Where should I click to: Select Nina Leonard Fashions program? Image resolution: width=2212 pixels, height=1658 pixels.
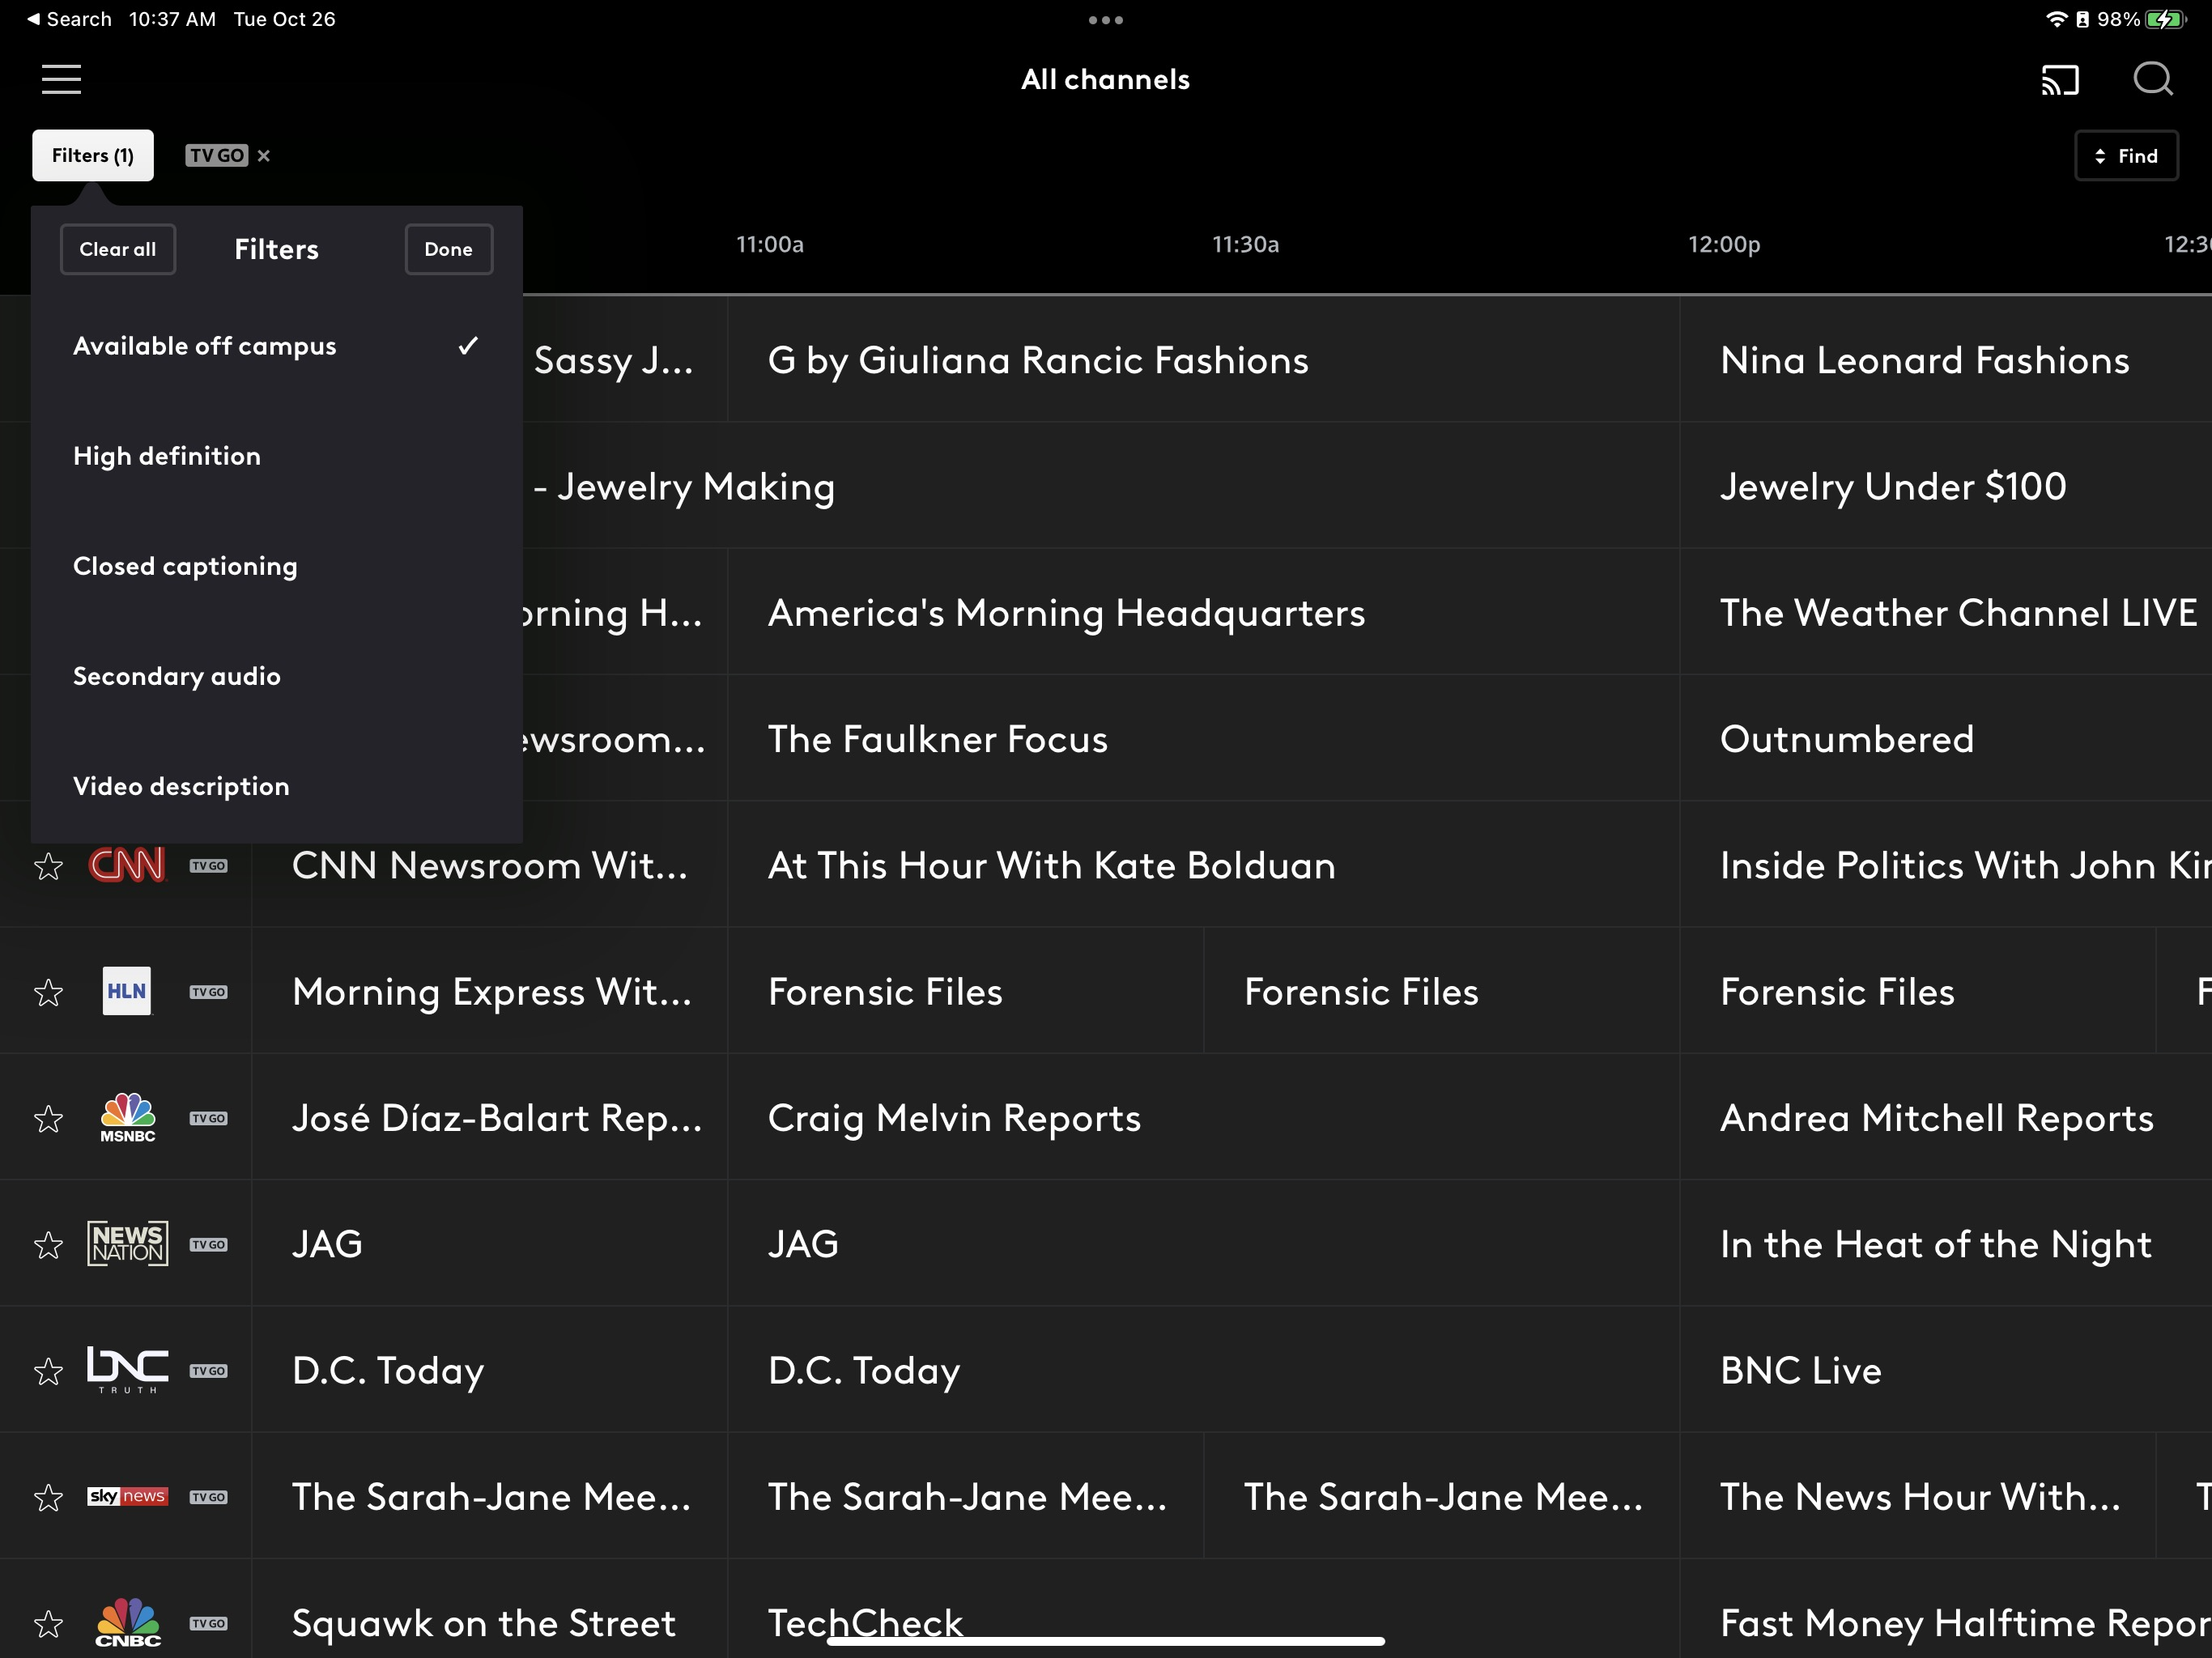tap(1946, 360)
